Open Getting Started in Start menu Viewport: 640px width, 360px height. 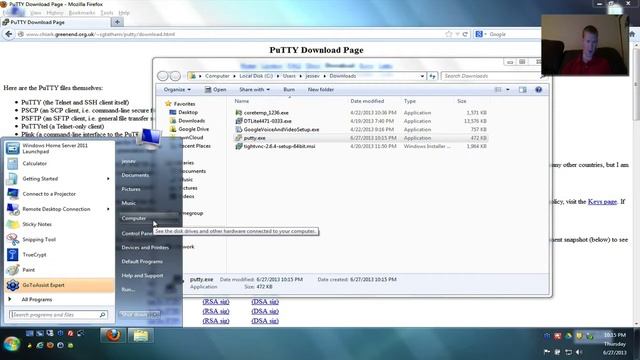point(59,178)
